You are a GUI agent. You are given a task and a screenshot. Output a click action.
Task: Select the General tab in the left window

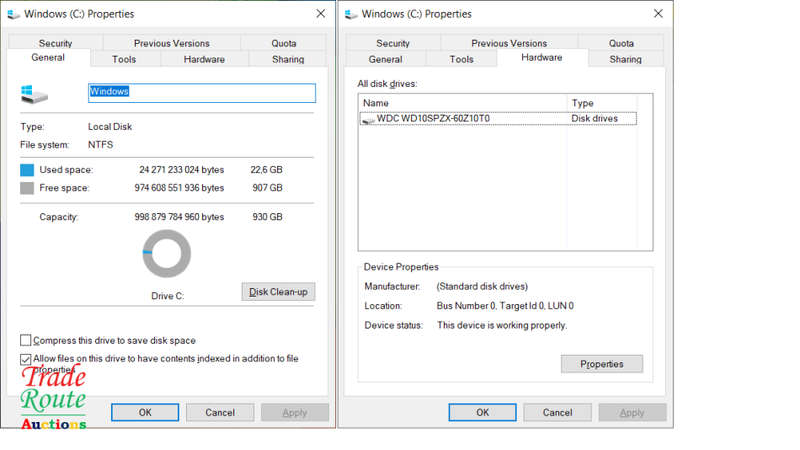coord(48,58)
